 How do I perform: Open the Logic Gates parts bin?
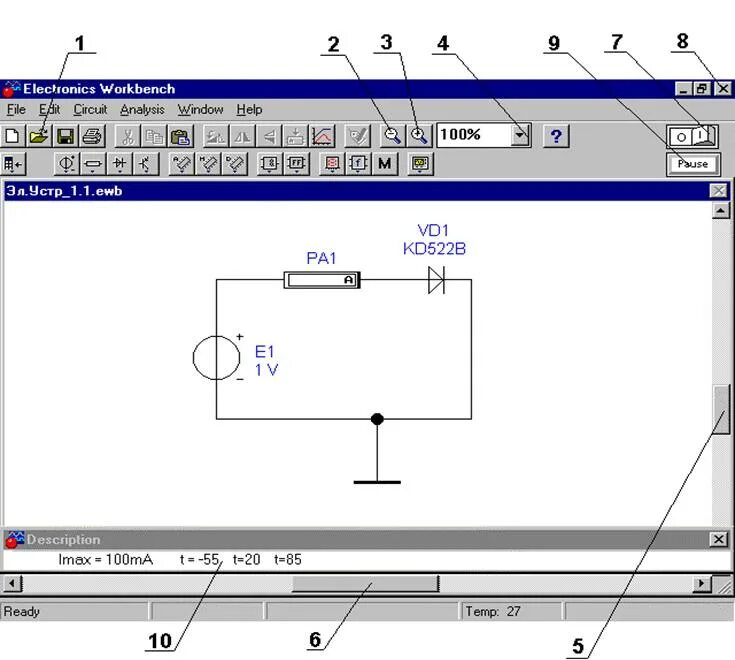pyautogui.click(x=270, y=164)
